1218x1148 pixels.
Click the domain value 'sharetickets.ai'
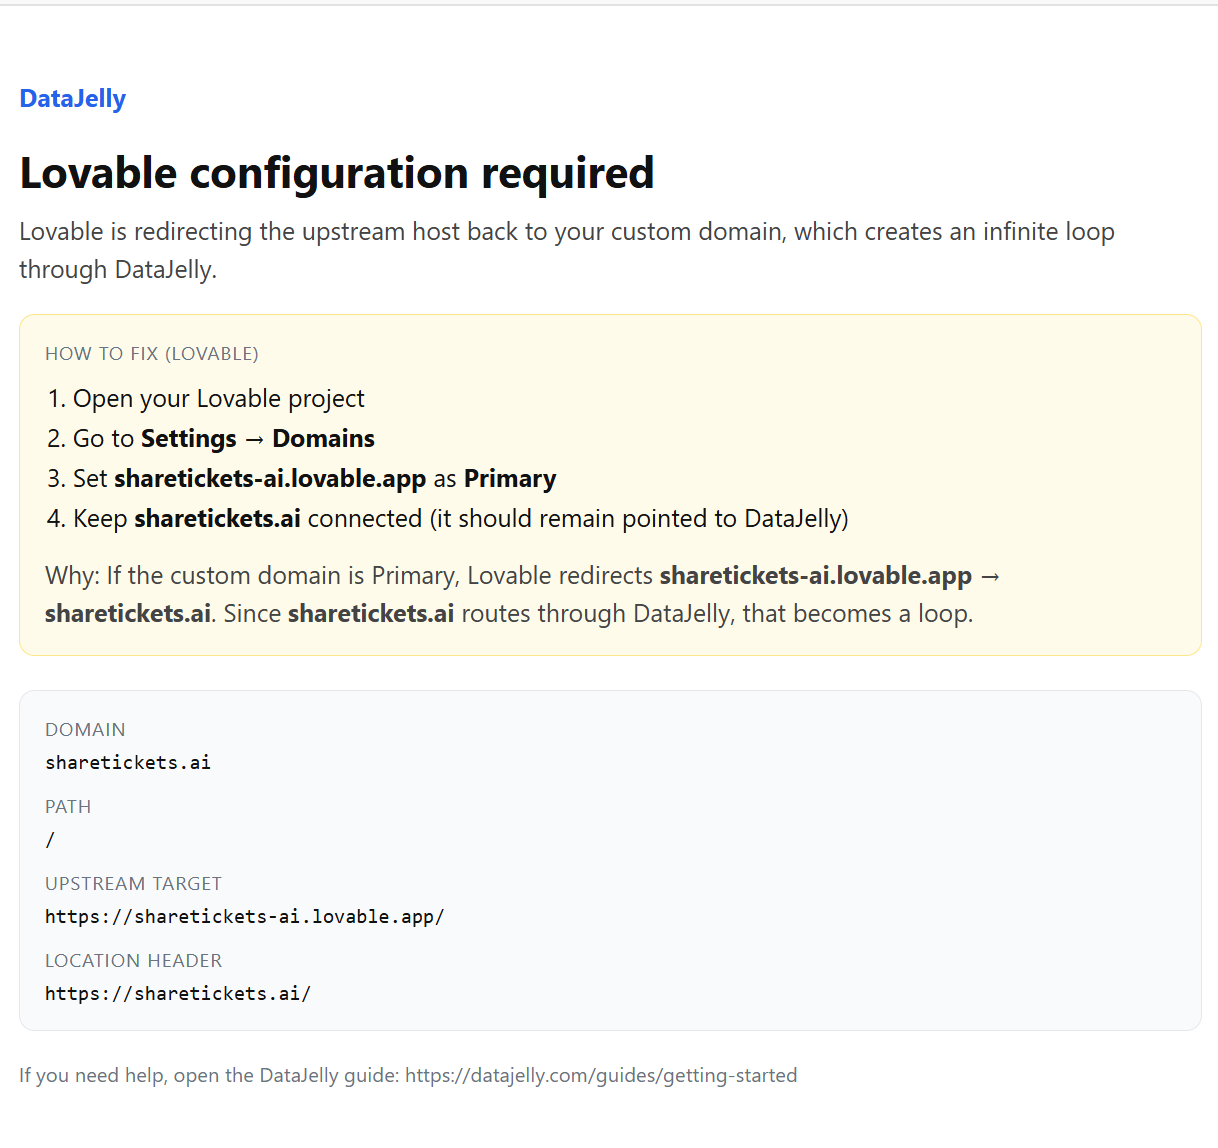(x=128, y=763)
